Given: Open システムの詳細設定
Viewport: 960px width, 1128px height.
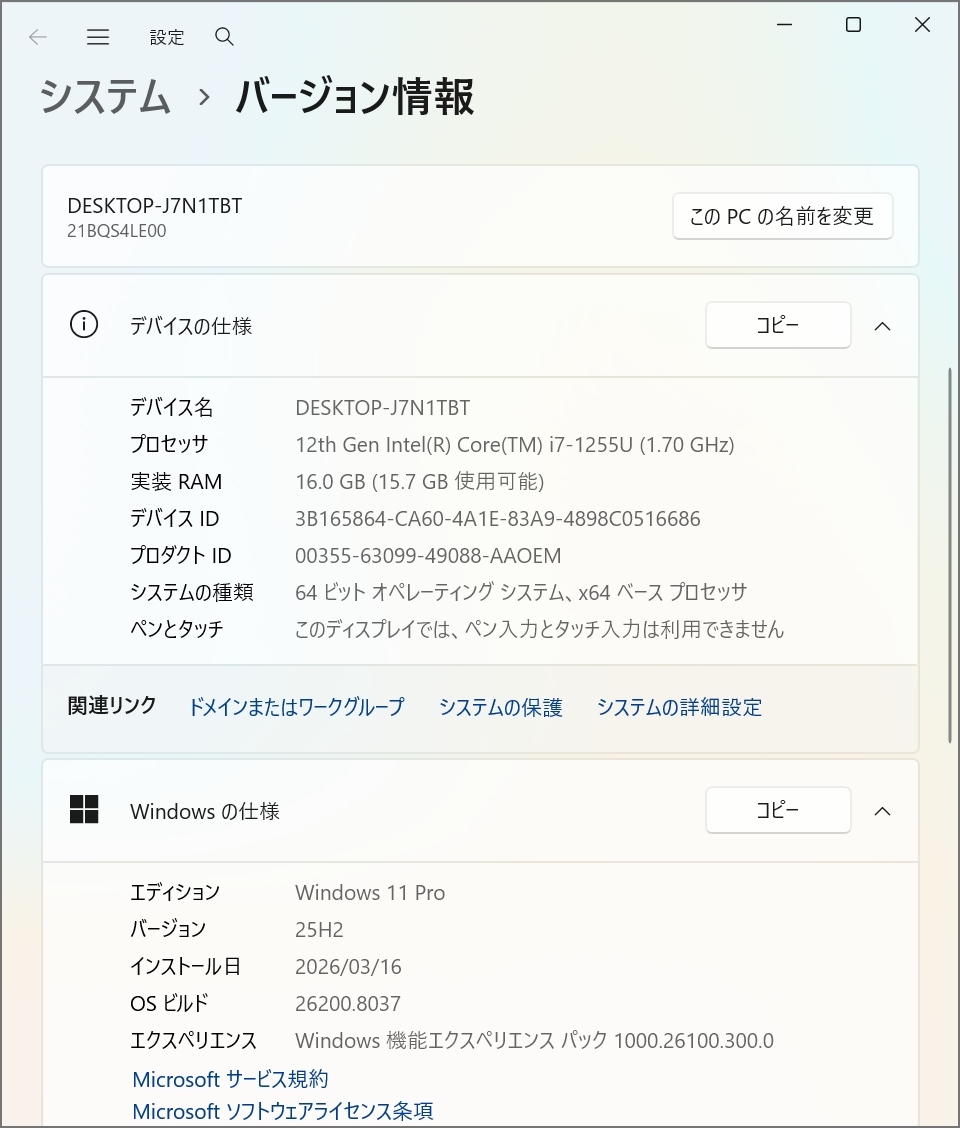Looking at the screenshot, I should click(679, 707).
